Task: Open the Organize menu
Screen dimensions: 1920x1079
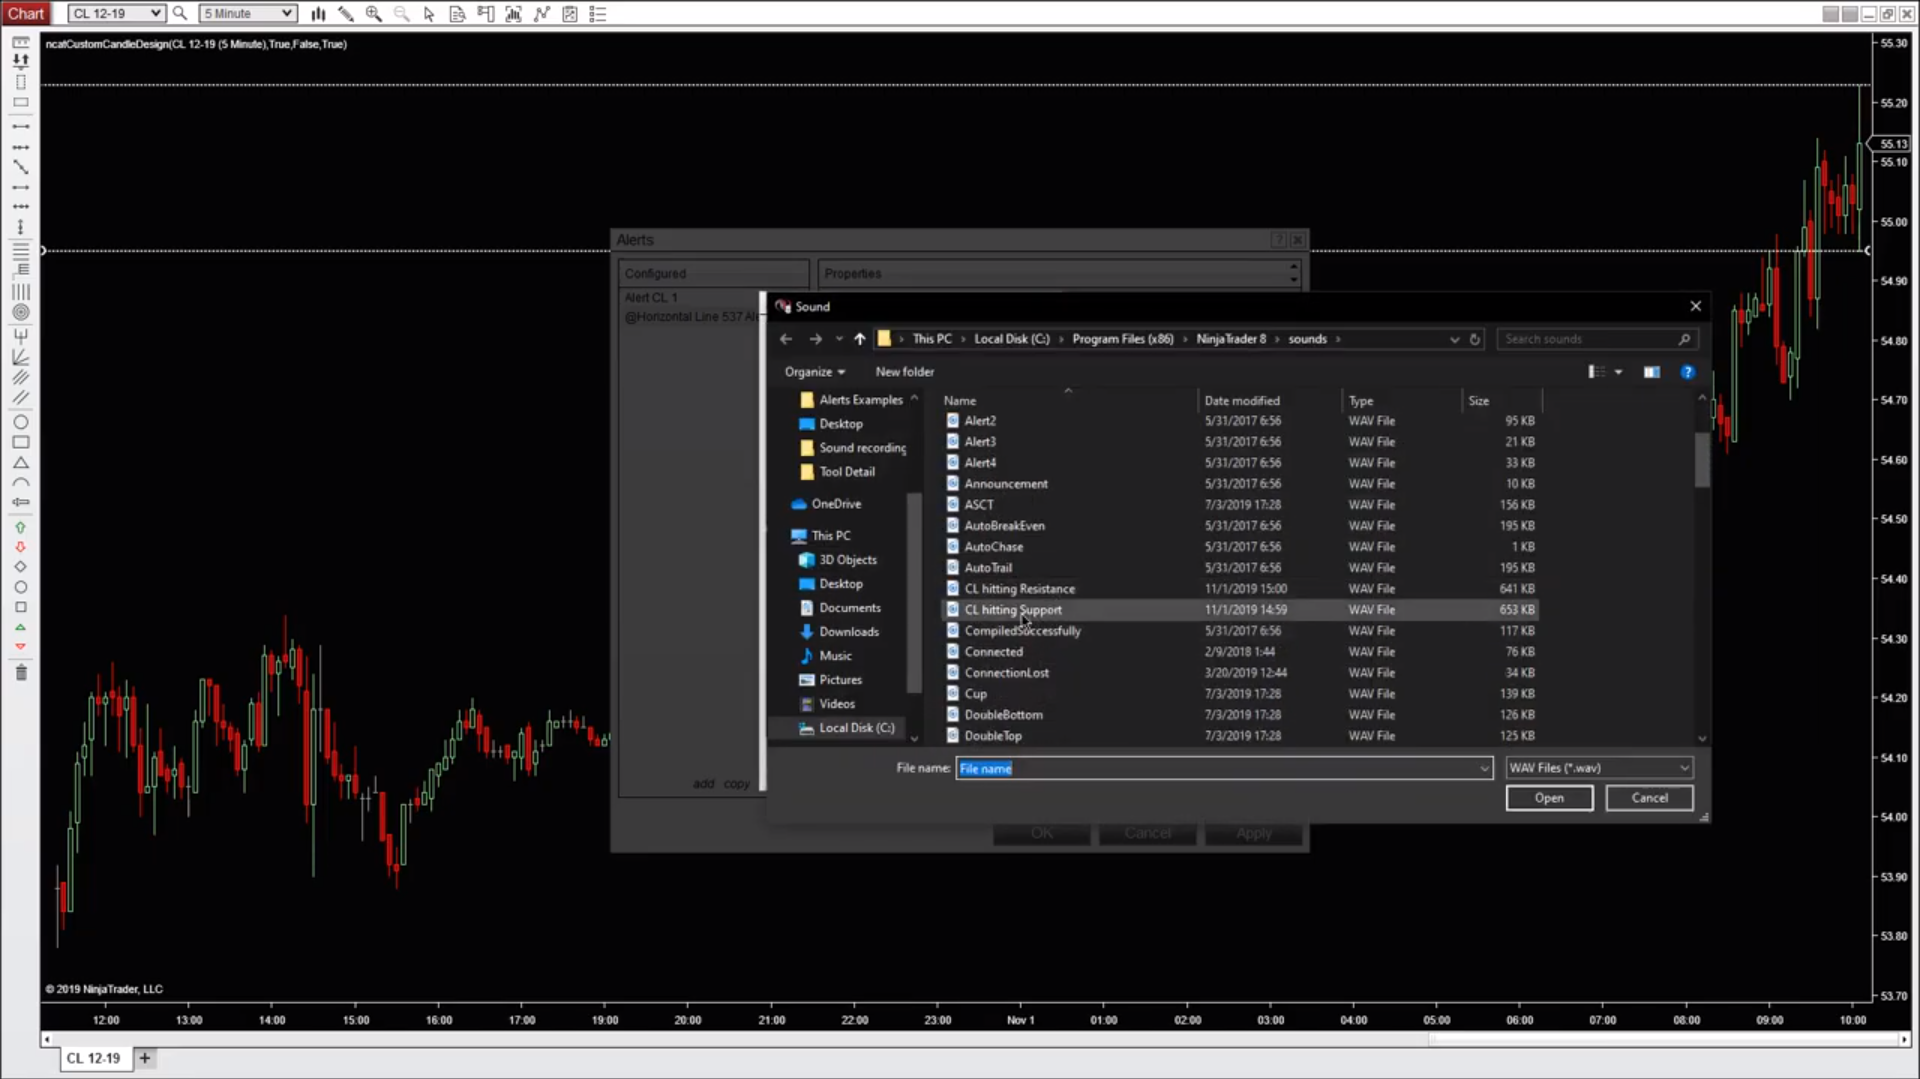Action: click(814, 372)
